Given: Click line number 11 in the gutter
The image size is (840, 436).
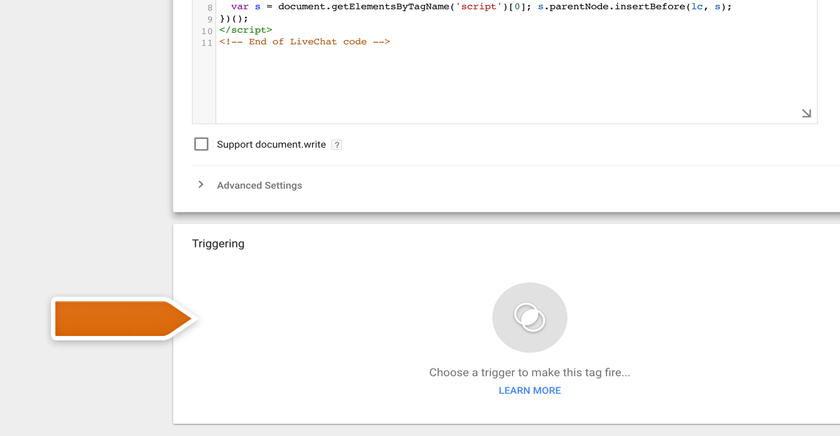Looking at the screenshot, I should [x=207, y=43].
